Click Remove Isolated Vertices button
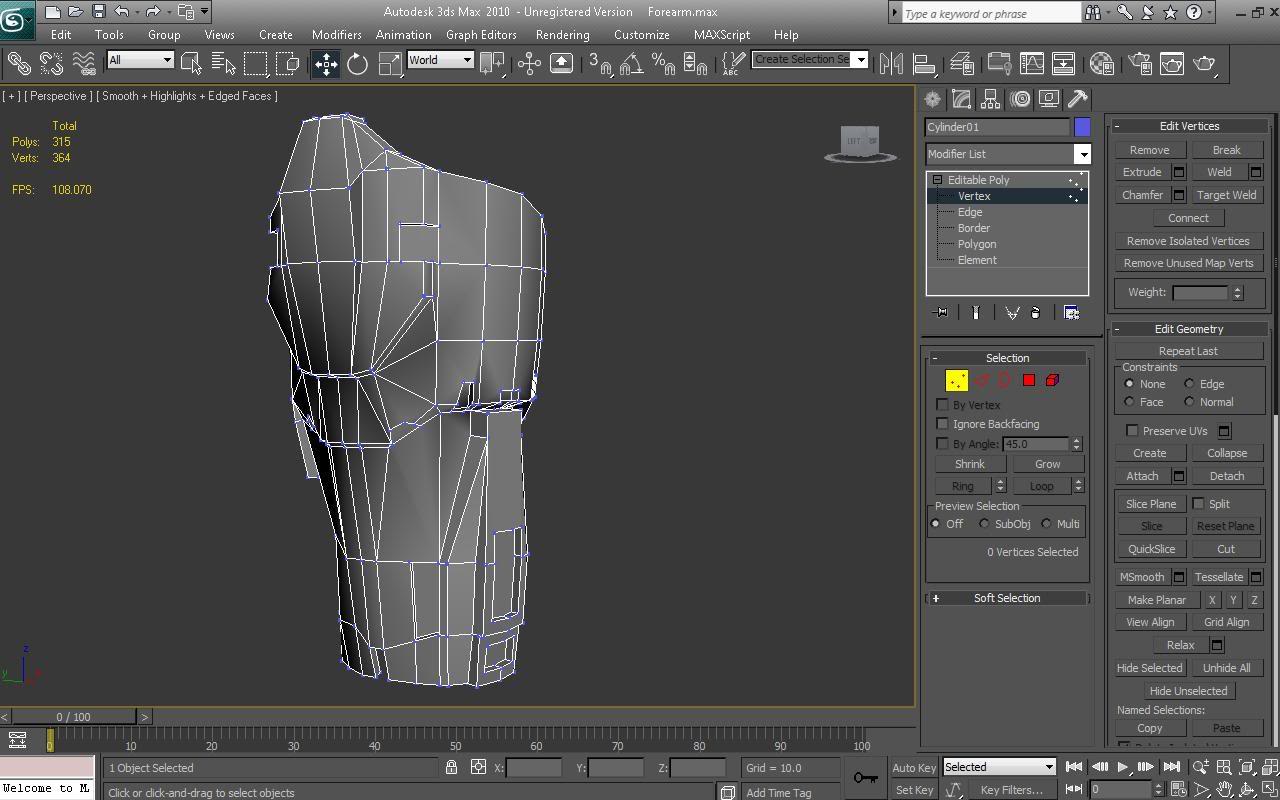This screenshot has width=1280, height=800. click(1188, 241)
